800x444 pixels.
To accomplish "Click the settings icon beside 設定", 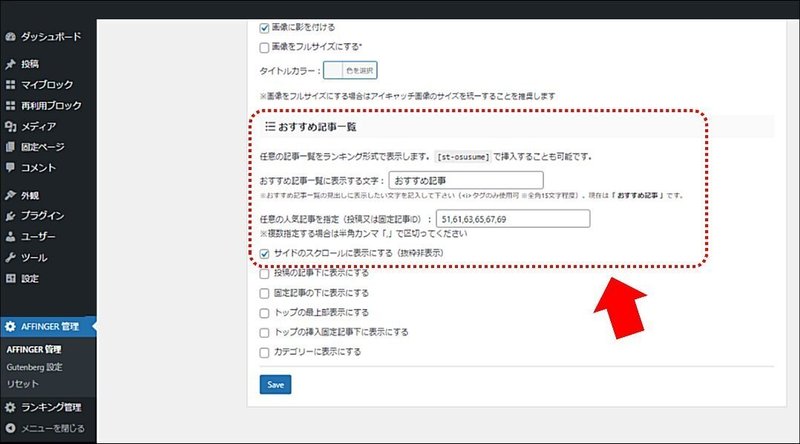I will click(10, 279).
